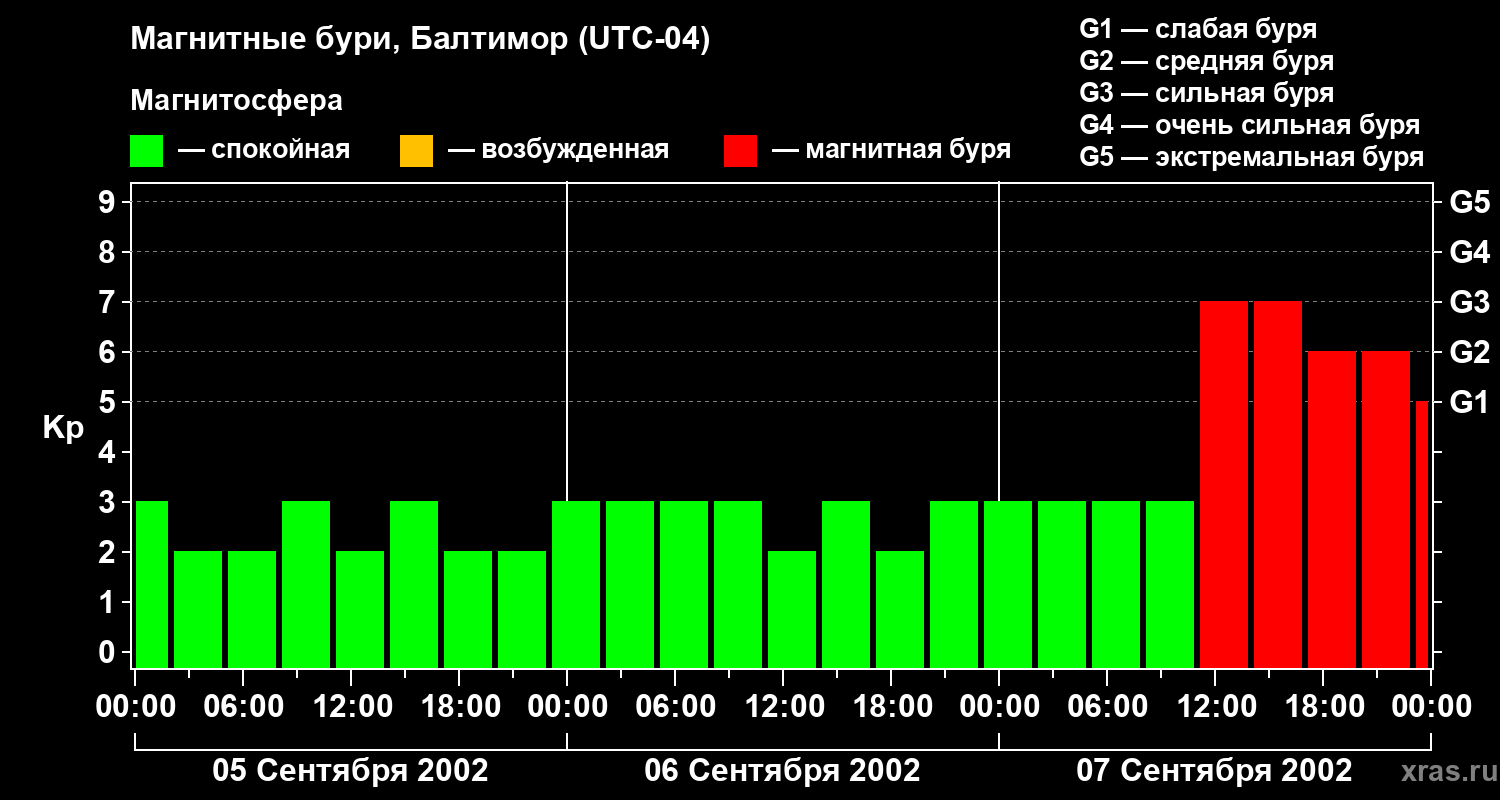Image resolution: width=1500 pixels, height=800 pixels.
Task: Click the "12:00" time label above 05 Сентября
Action: click(x=351, y=707)
